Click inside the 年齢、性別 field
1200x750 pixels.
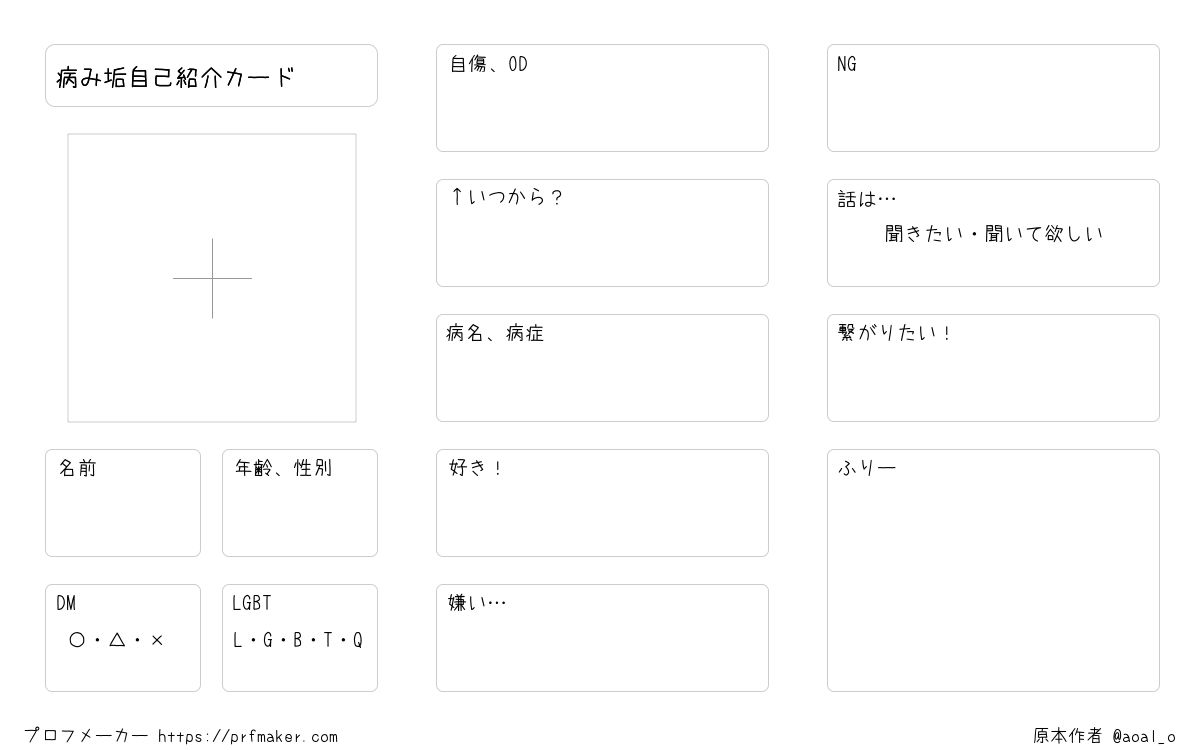300,503
